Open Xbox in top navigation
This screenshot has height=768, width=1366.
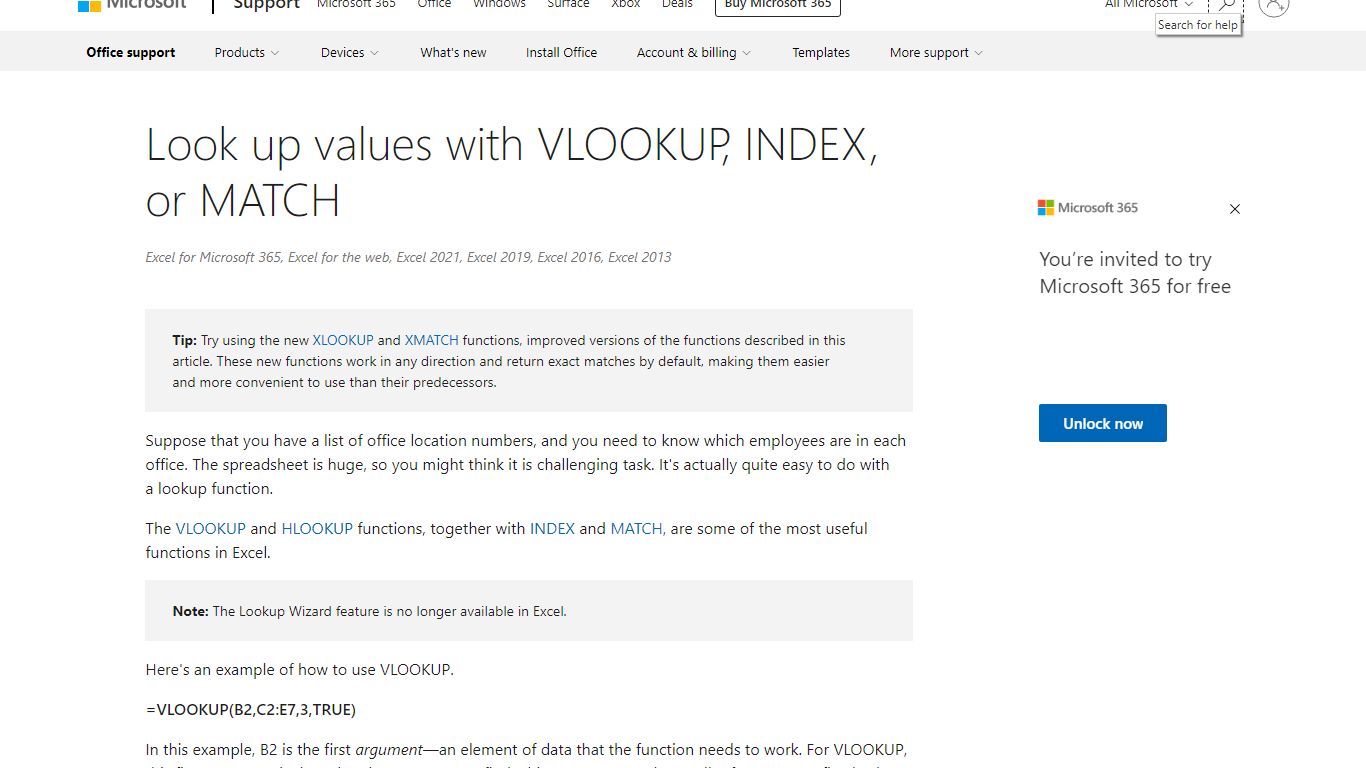pyautogui.click(x=626, y=5)
